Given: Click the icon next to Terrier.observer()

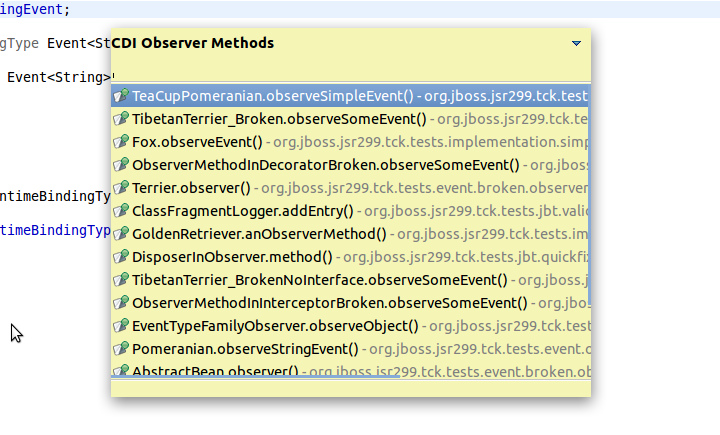Looking at the screenshot, I should (121, 188).
